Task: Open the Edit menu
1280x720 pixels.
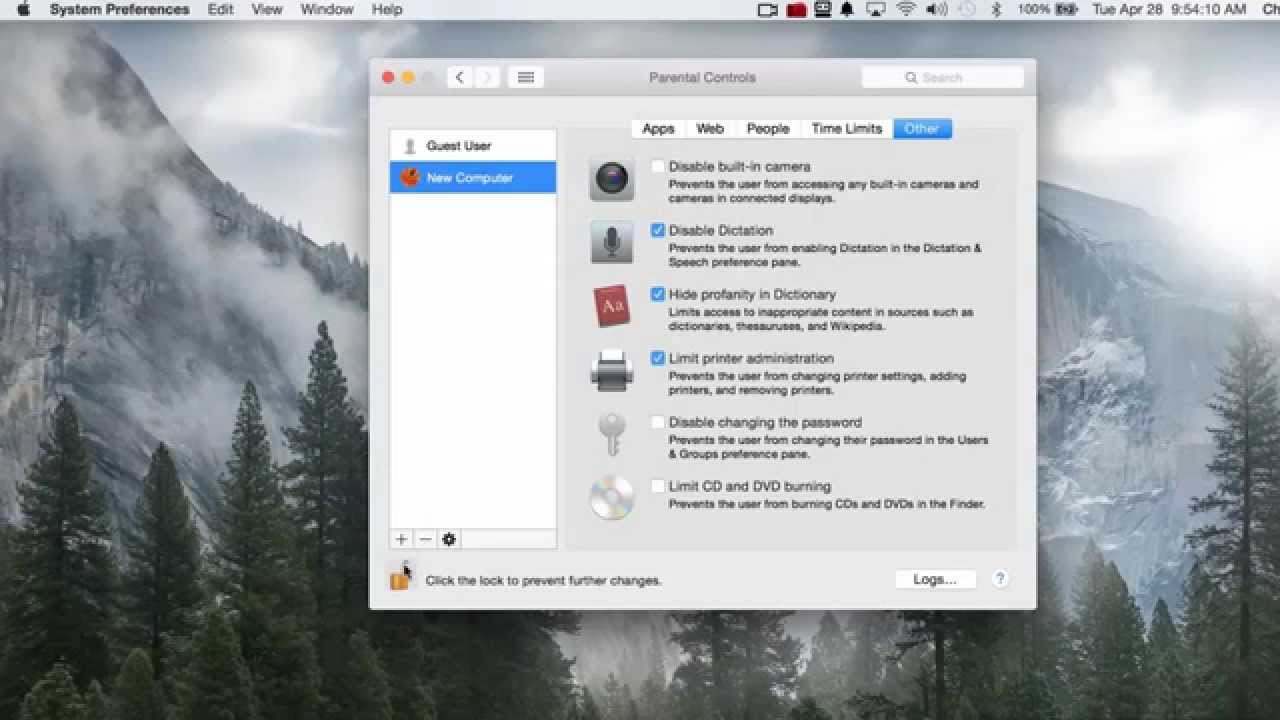Action: 221,10
